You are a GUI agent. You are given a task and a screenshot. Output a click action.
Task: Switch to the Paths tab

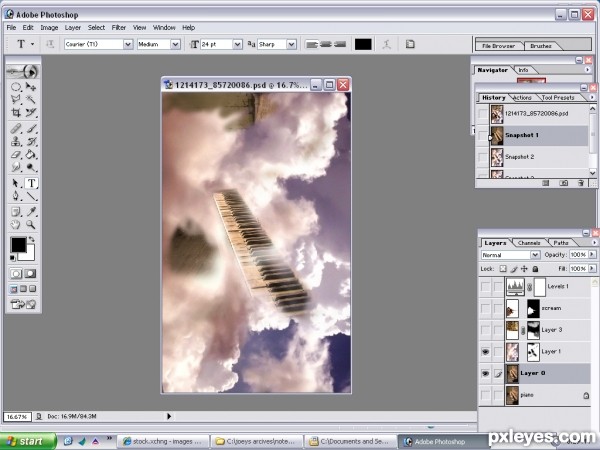(561, 243)
